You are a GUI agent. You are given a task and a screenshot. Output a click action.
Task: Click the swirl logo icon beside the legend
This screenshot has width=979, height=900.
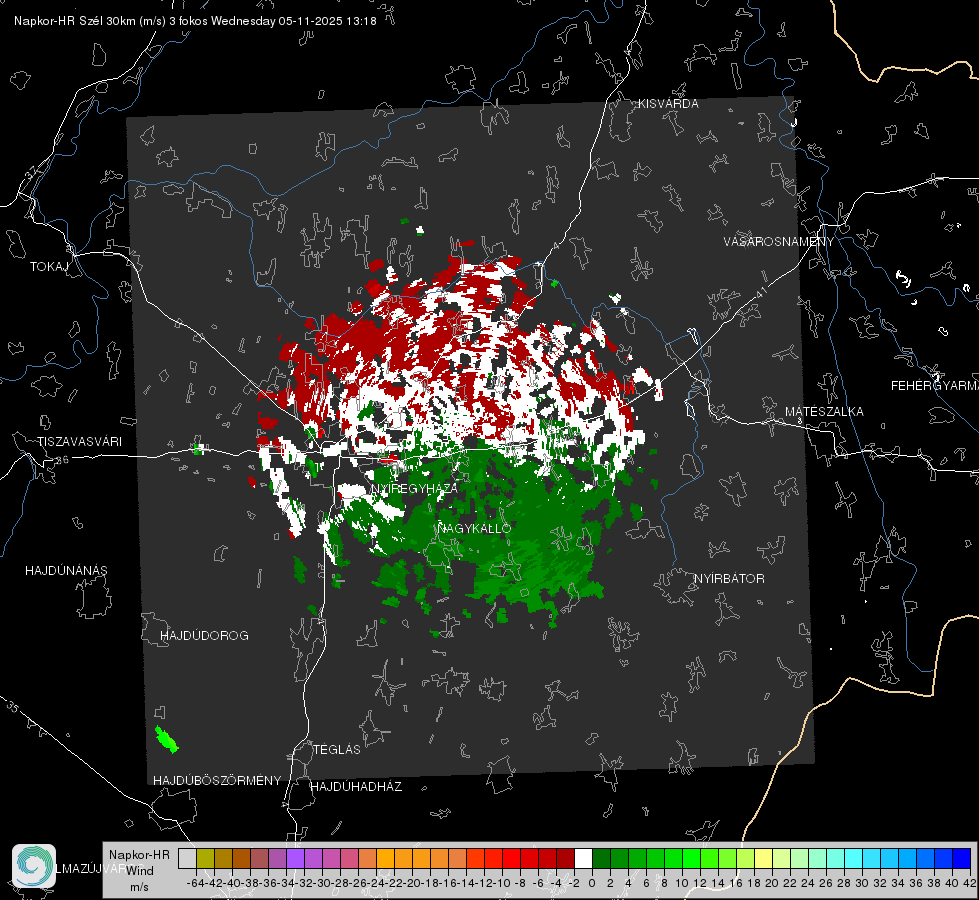click(34, 866)
